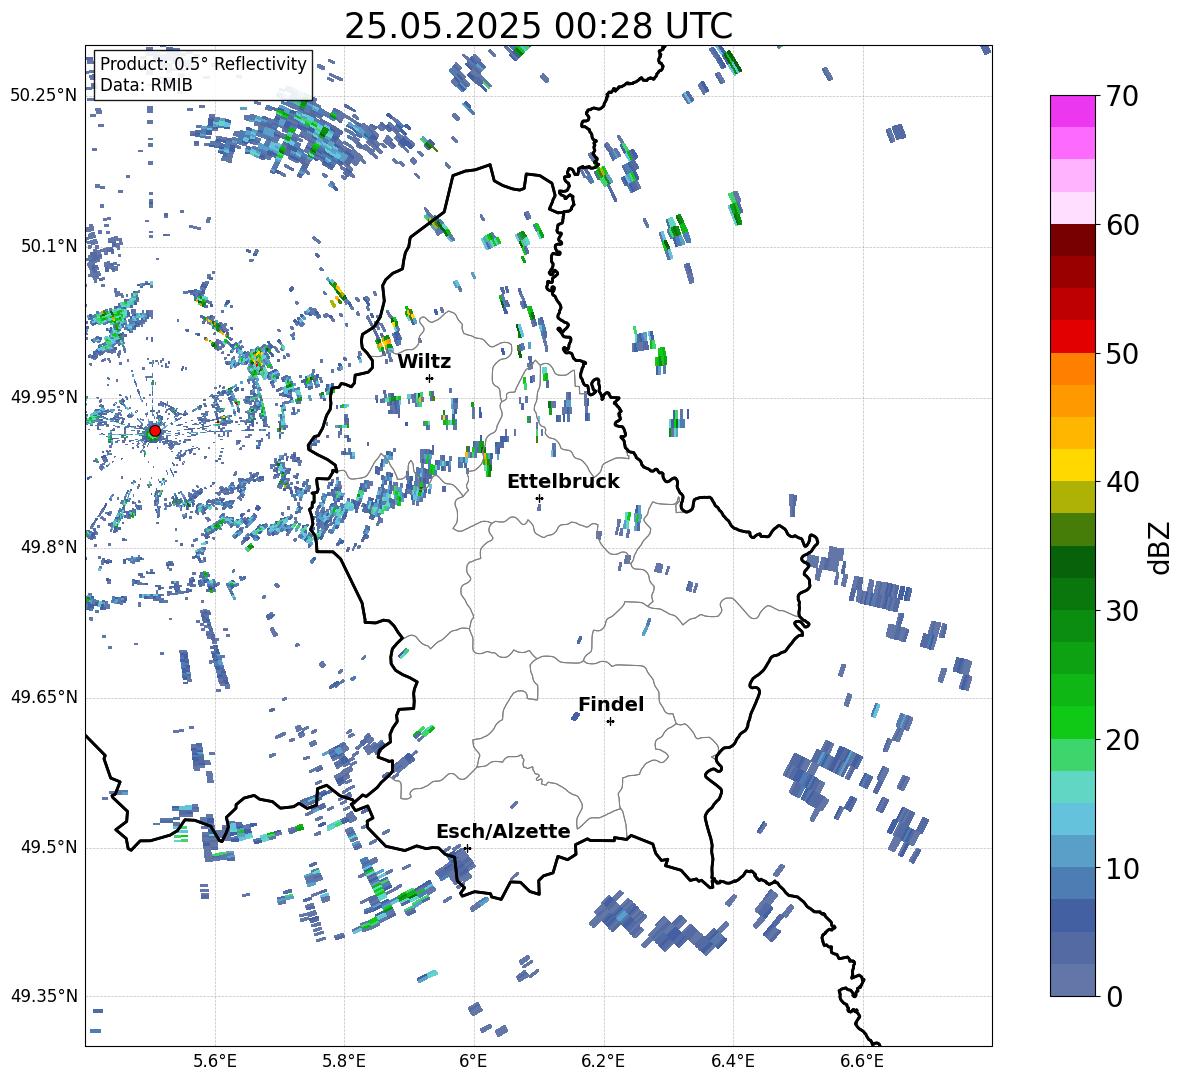Click the 5.8°E longitude label
Viewport: 1184px width, 1081px height.
coord(344,1061)
